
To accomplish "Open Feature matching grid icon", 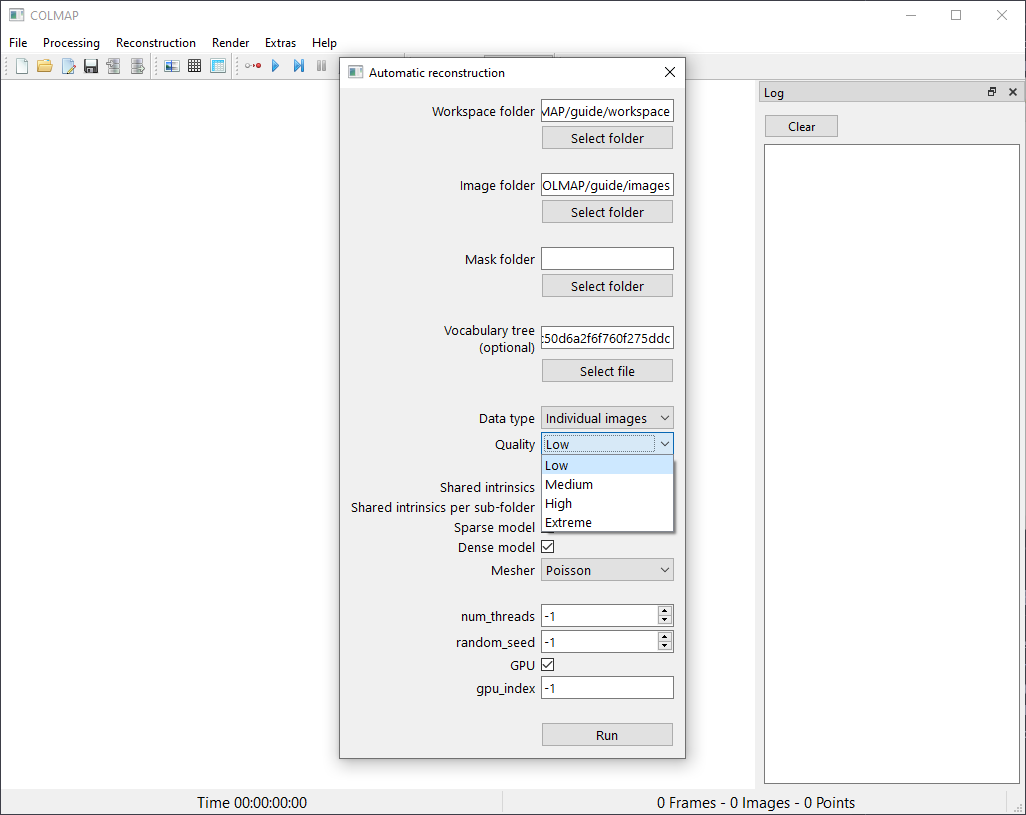I will (x=194, y=66).
